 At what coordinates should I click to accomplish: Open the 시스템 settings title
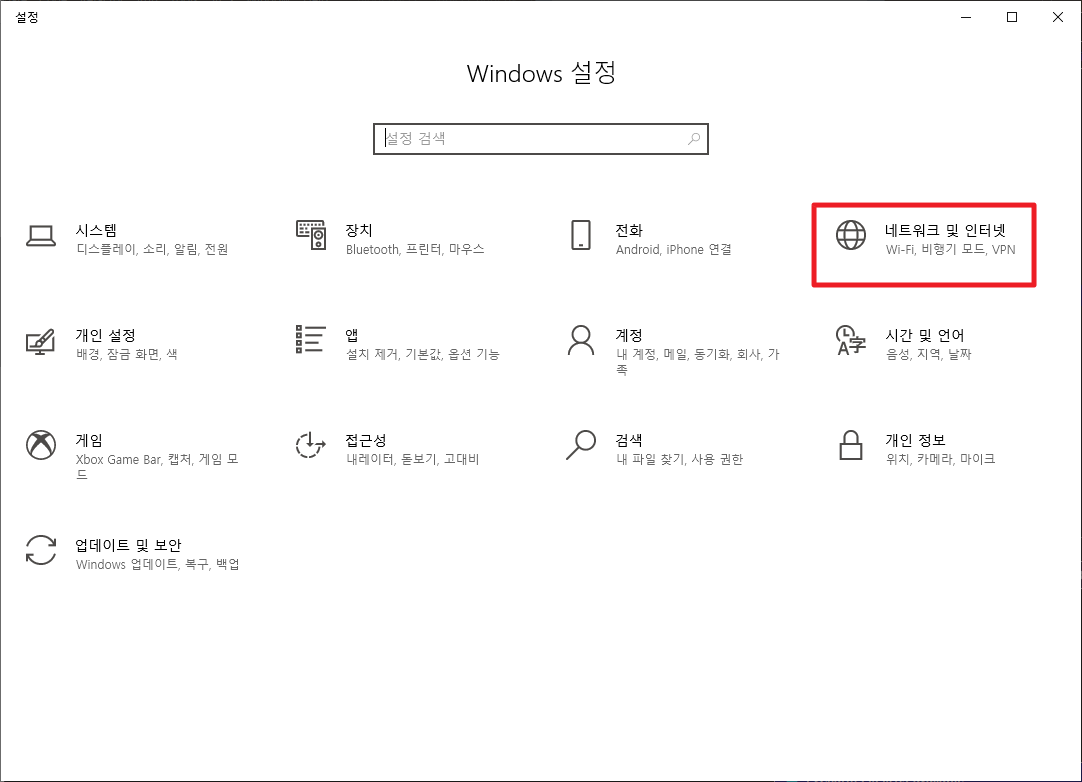pyautogui.click(x=96, y=230)
